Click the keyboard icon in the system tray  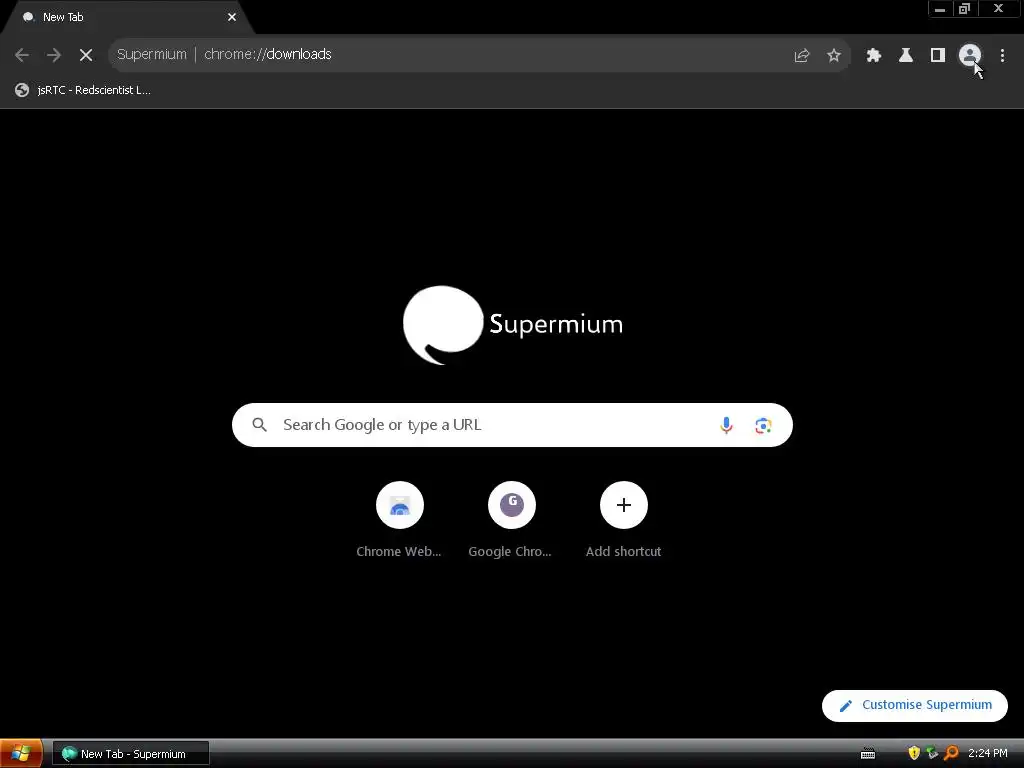(x=868, y=754)
